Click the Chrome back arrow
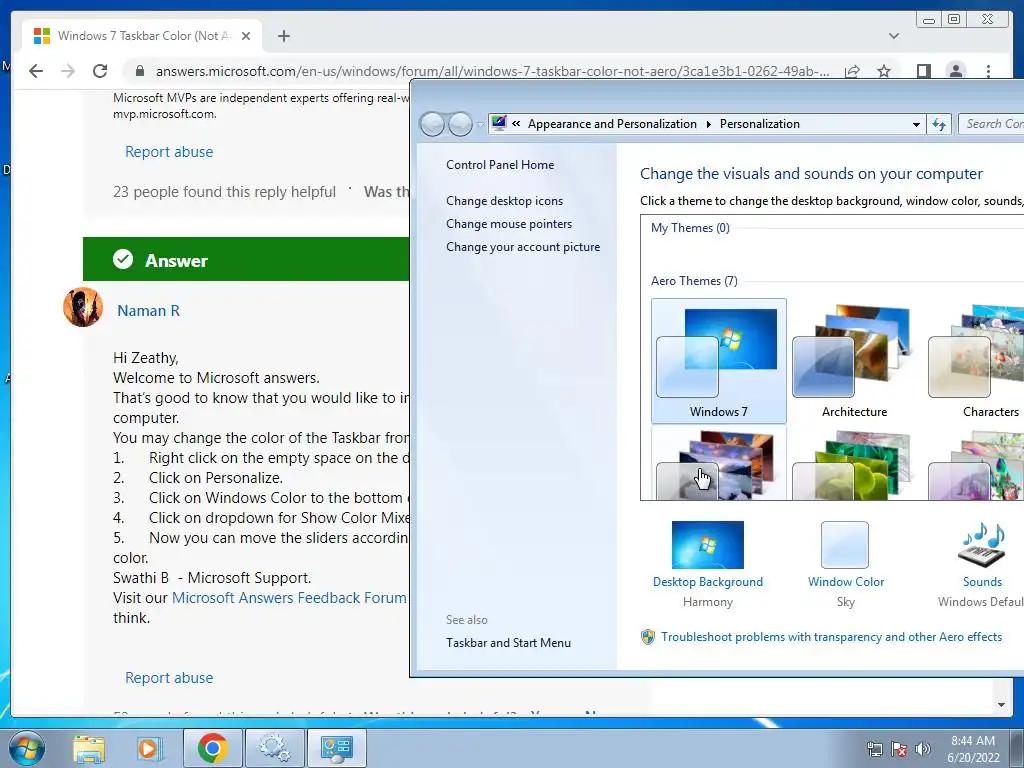Screen dimensions: 1024x768 coord(36,71)
